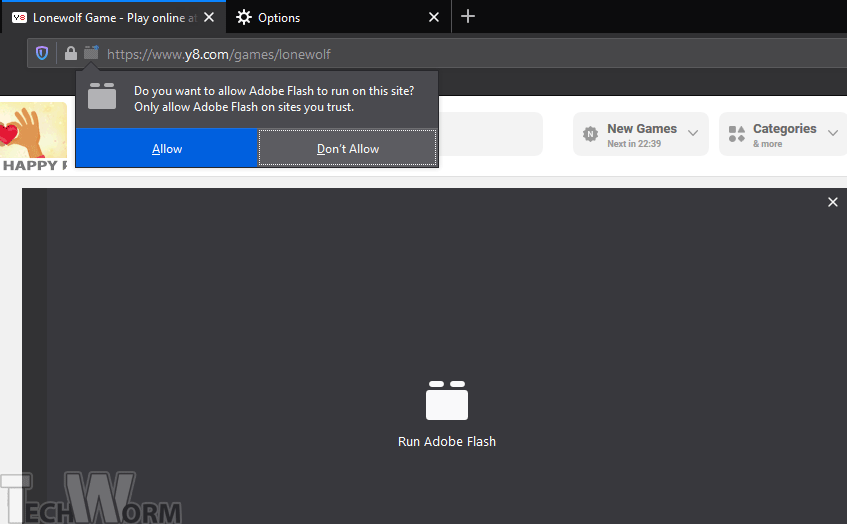Click the Run Adobe Flash label
This screenshot has width=847, height=524.
447,441
